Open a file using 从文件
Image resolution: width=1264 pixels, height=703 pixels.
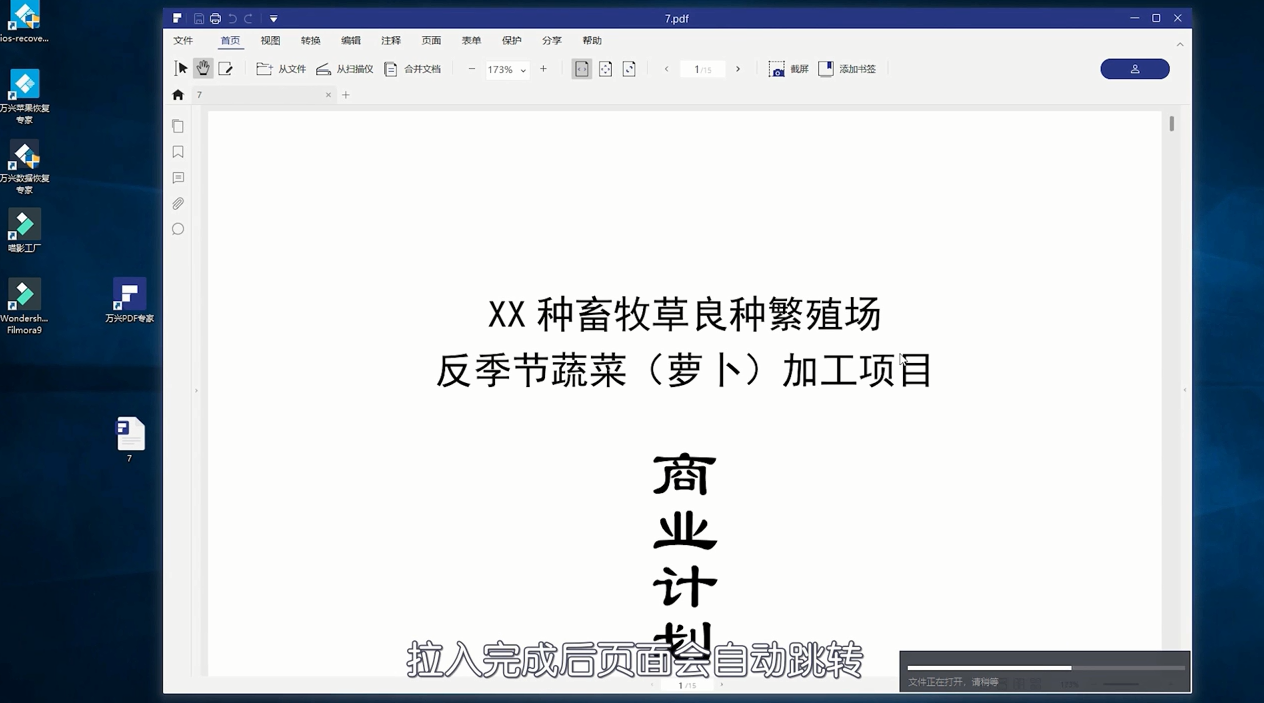tap(281, 68)
